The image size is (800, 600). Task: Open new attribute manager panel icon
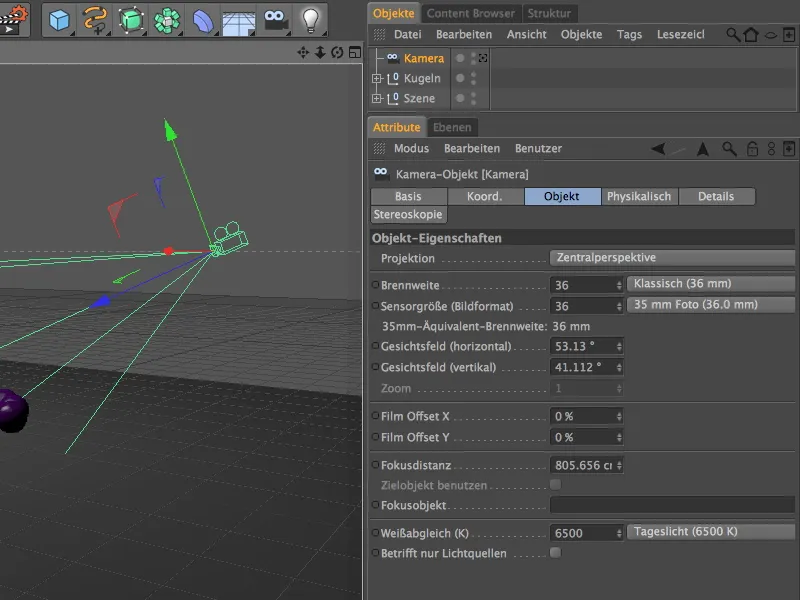point(789,149)
